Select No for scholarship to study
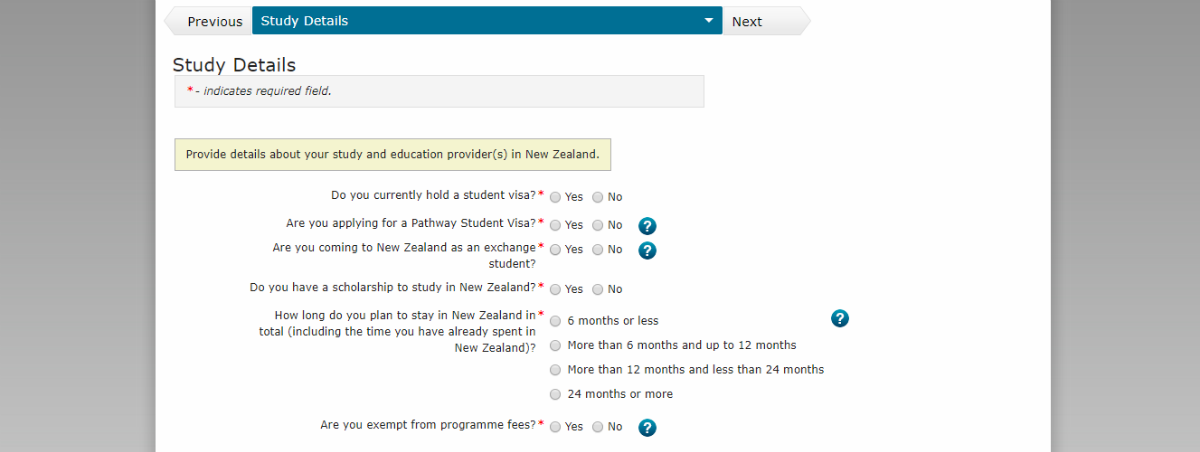 coord(598,289)
